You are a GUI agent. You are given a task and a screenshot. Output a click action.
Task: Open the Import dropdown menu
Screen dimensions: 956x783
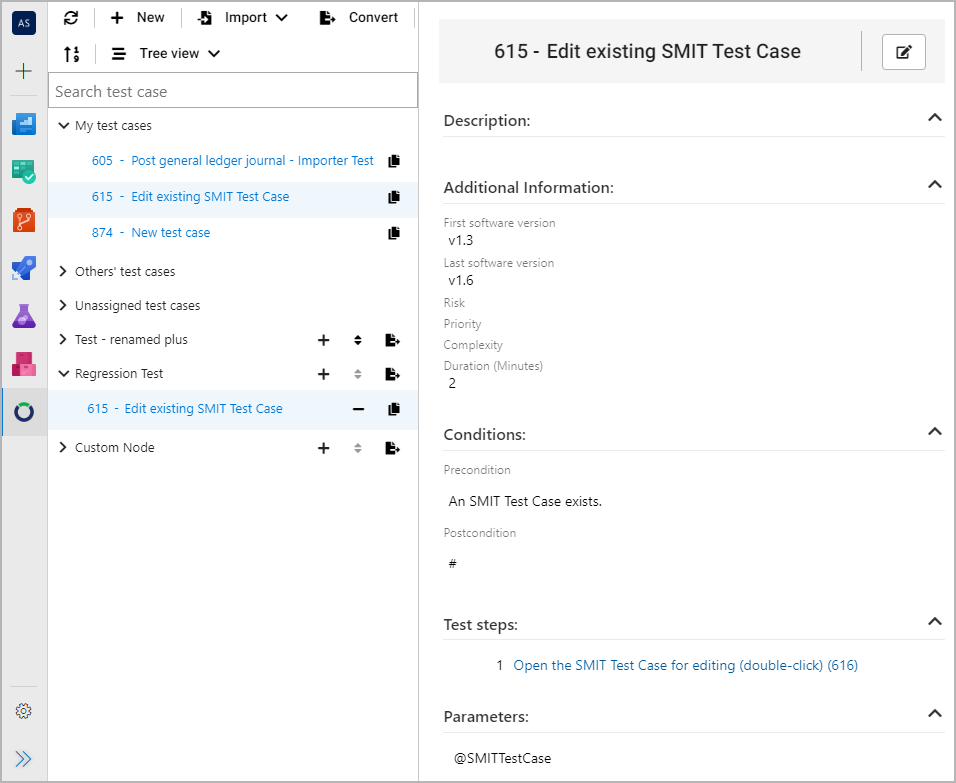pyautogui.click(x=243, y=18)
